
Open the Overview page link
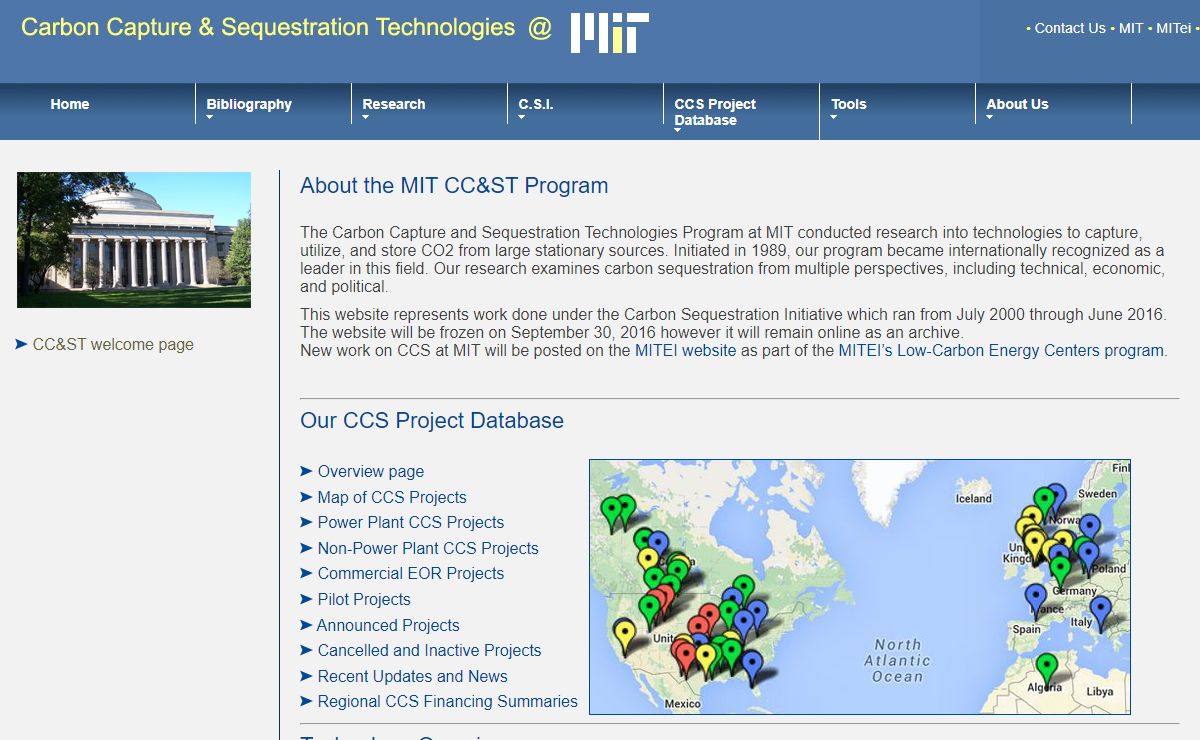click(371, 471)
